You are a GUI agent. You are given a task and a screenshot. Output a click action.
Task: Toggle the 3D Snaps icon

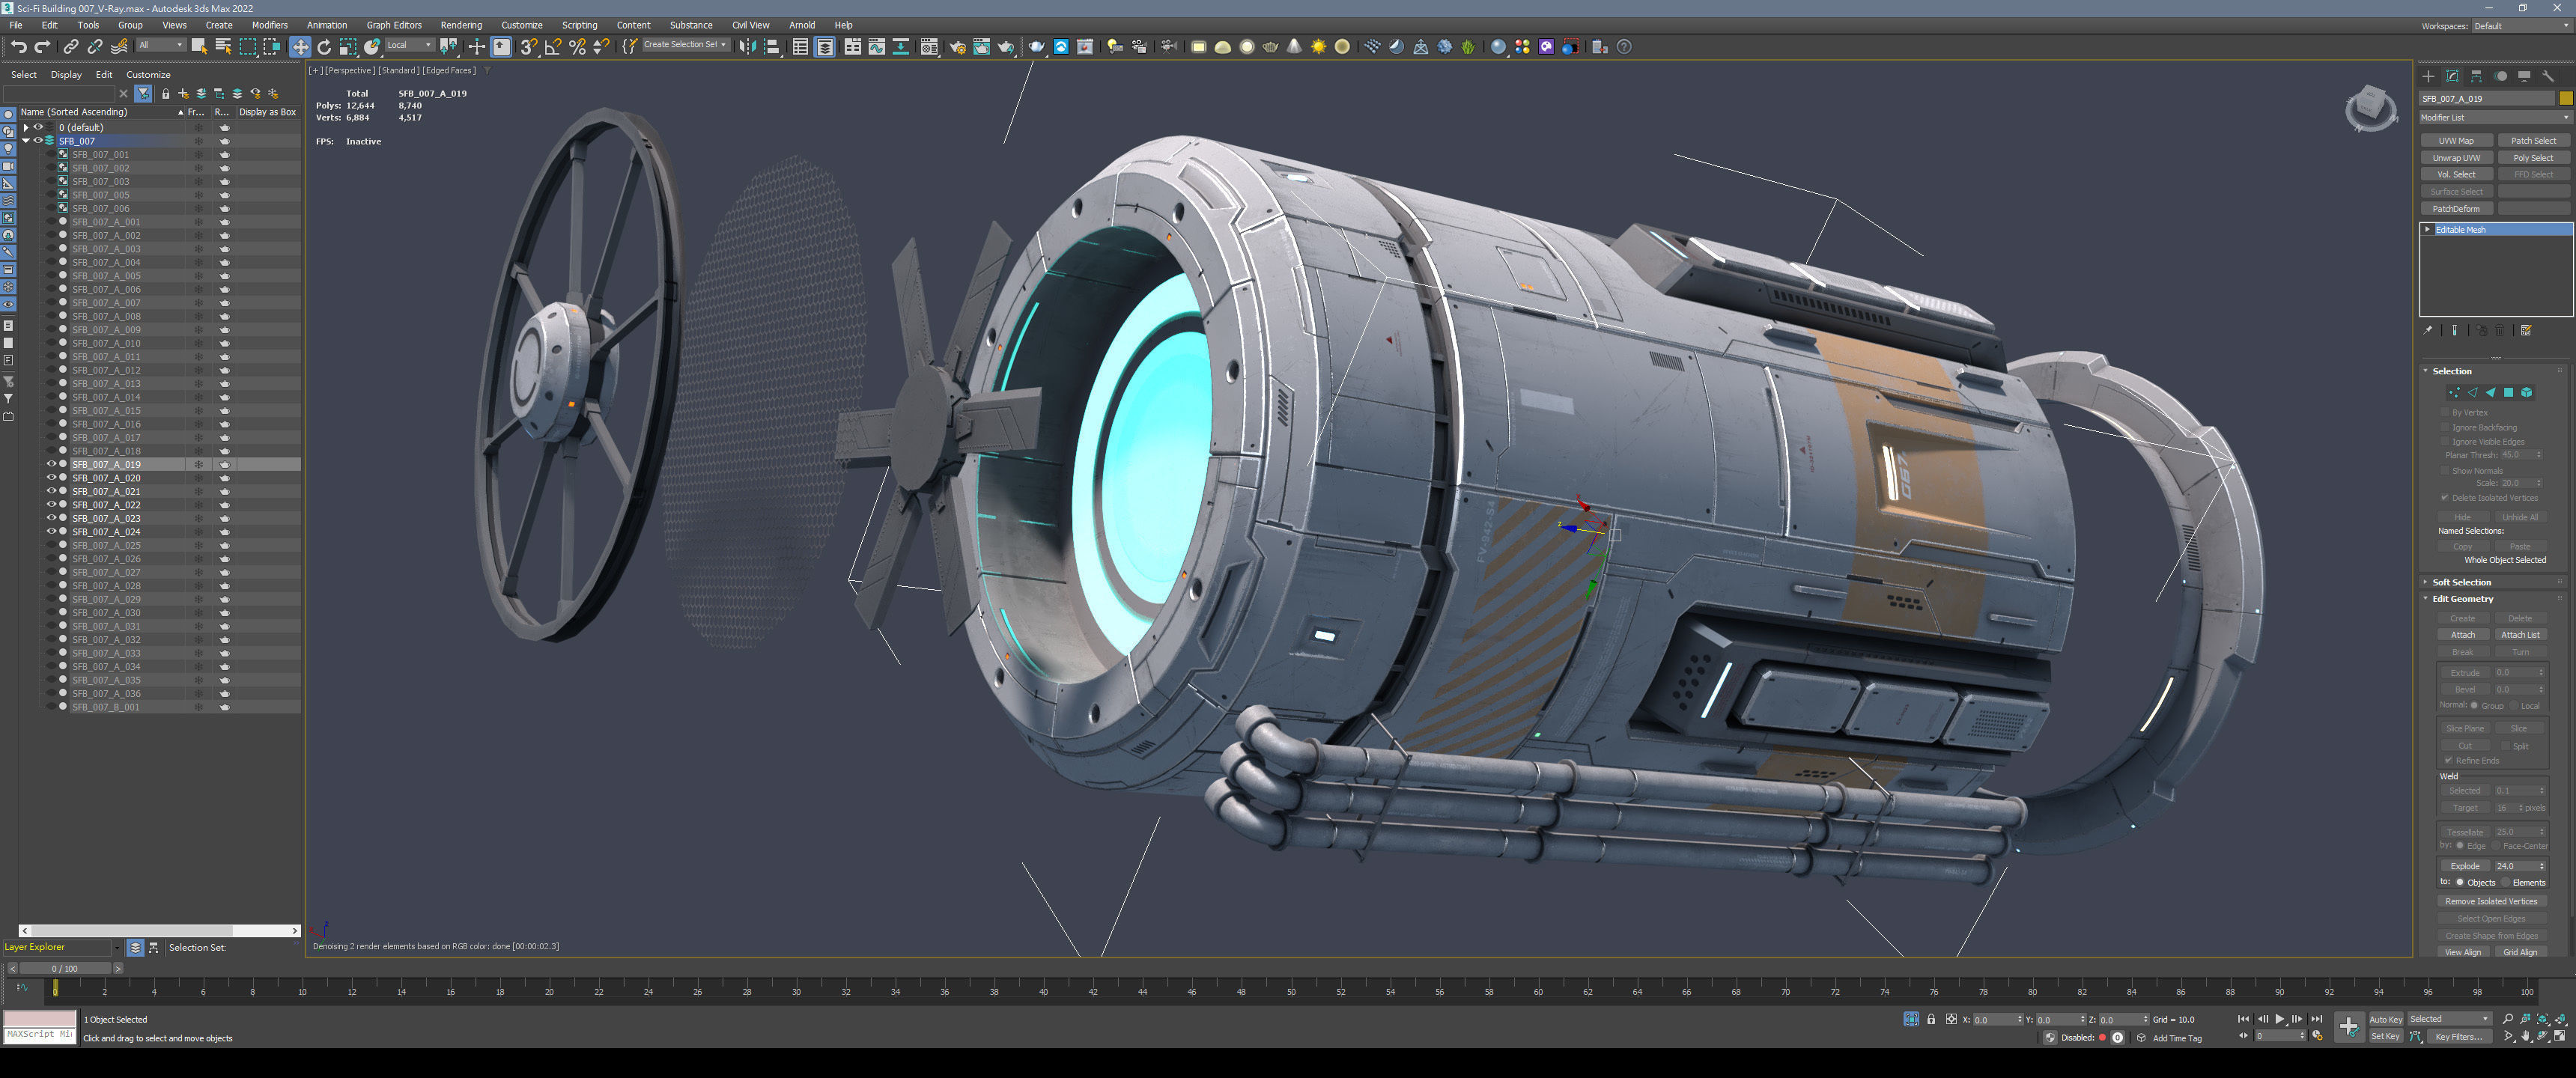coord(528,46)
